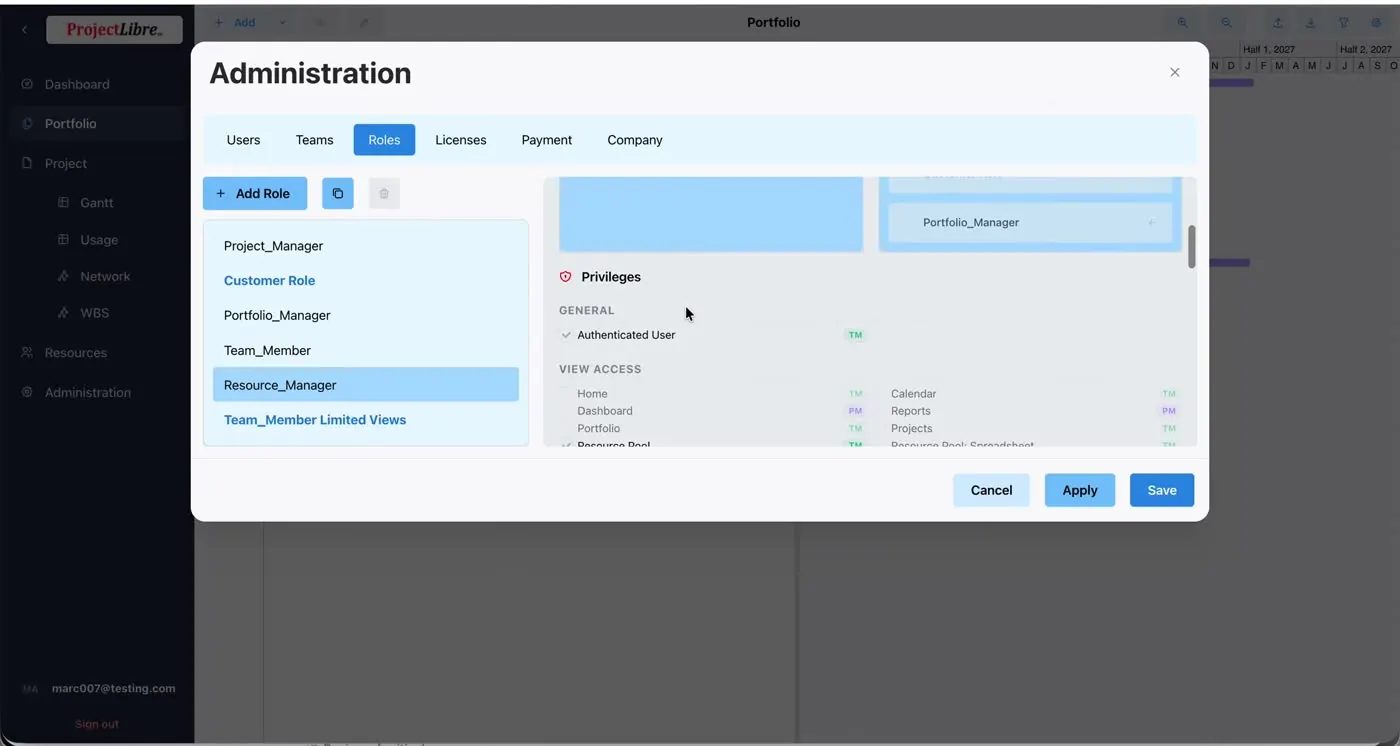
Task: Click the MA user avatar in the sidebar
Action: 31,689
